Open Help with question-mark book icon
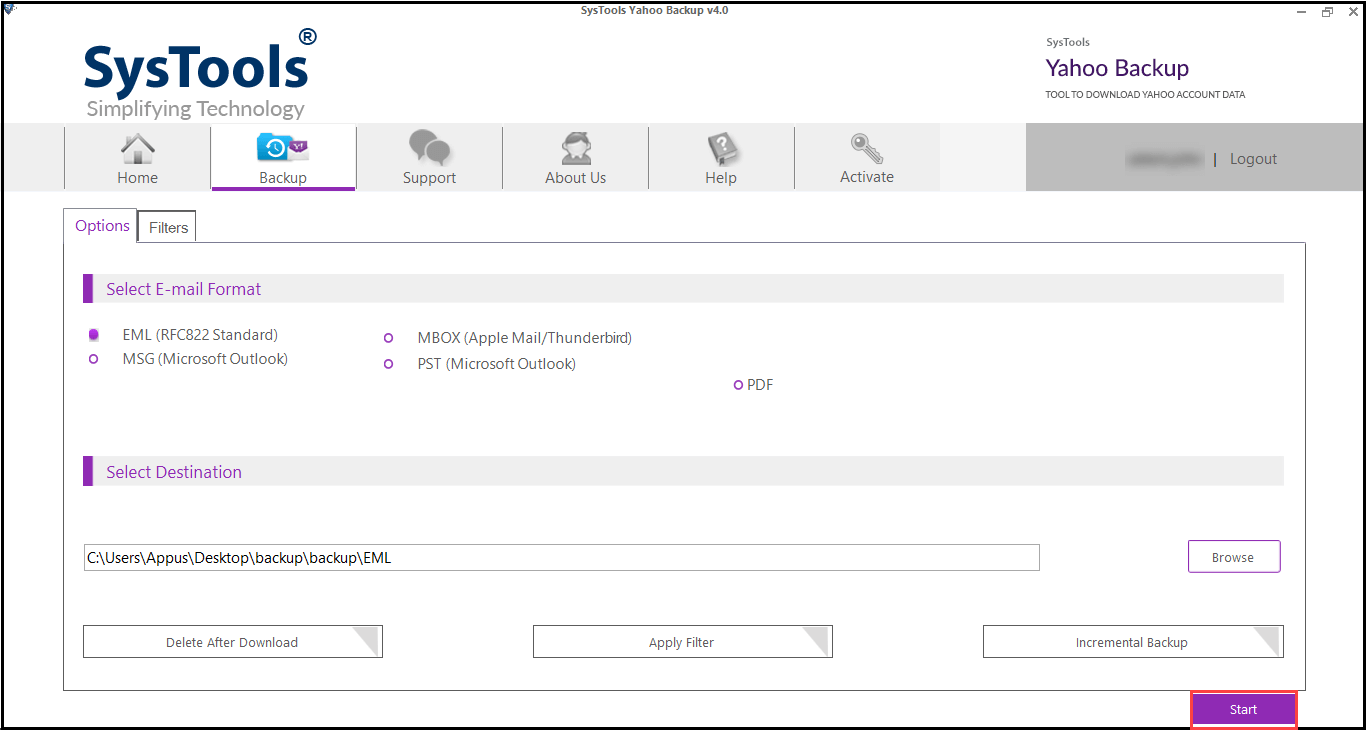1366x730 pixels. click(721, 149)
